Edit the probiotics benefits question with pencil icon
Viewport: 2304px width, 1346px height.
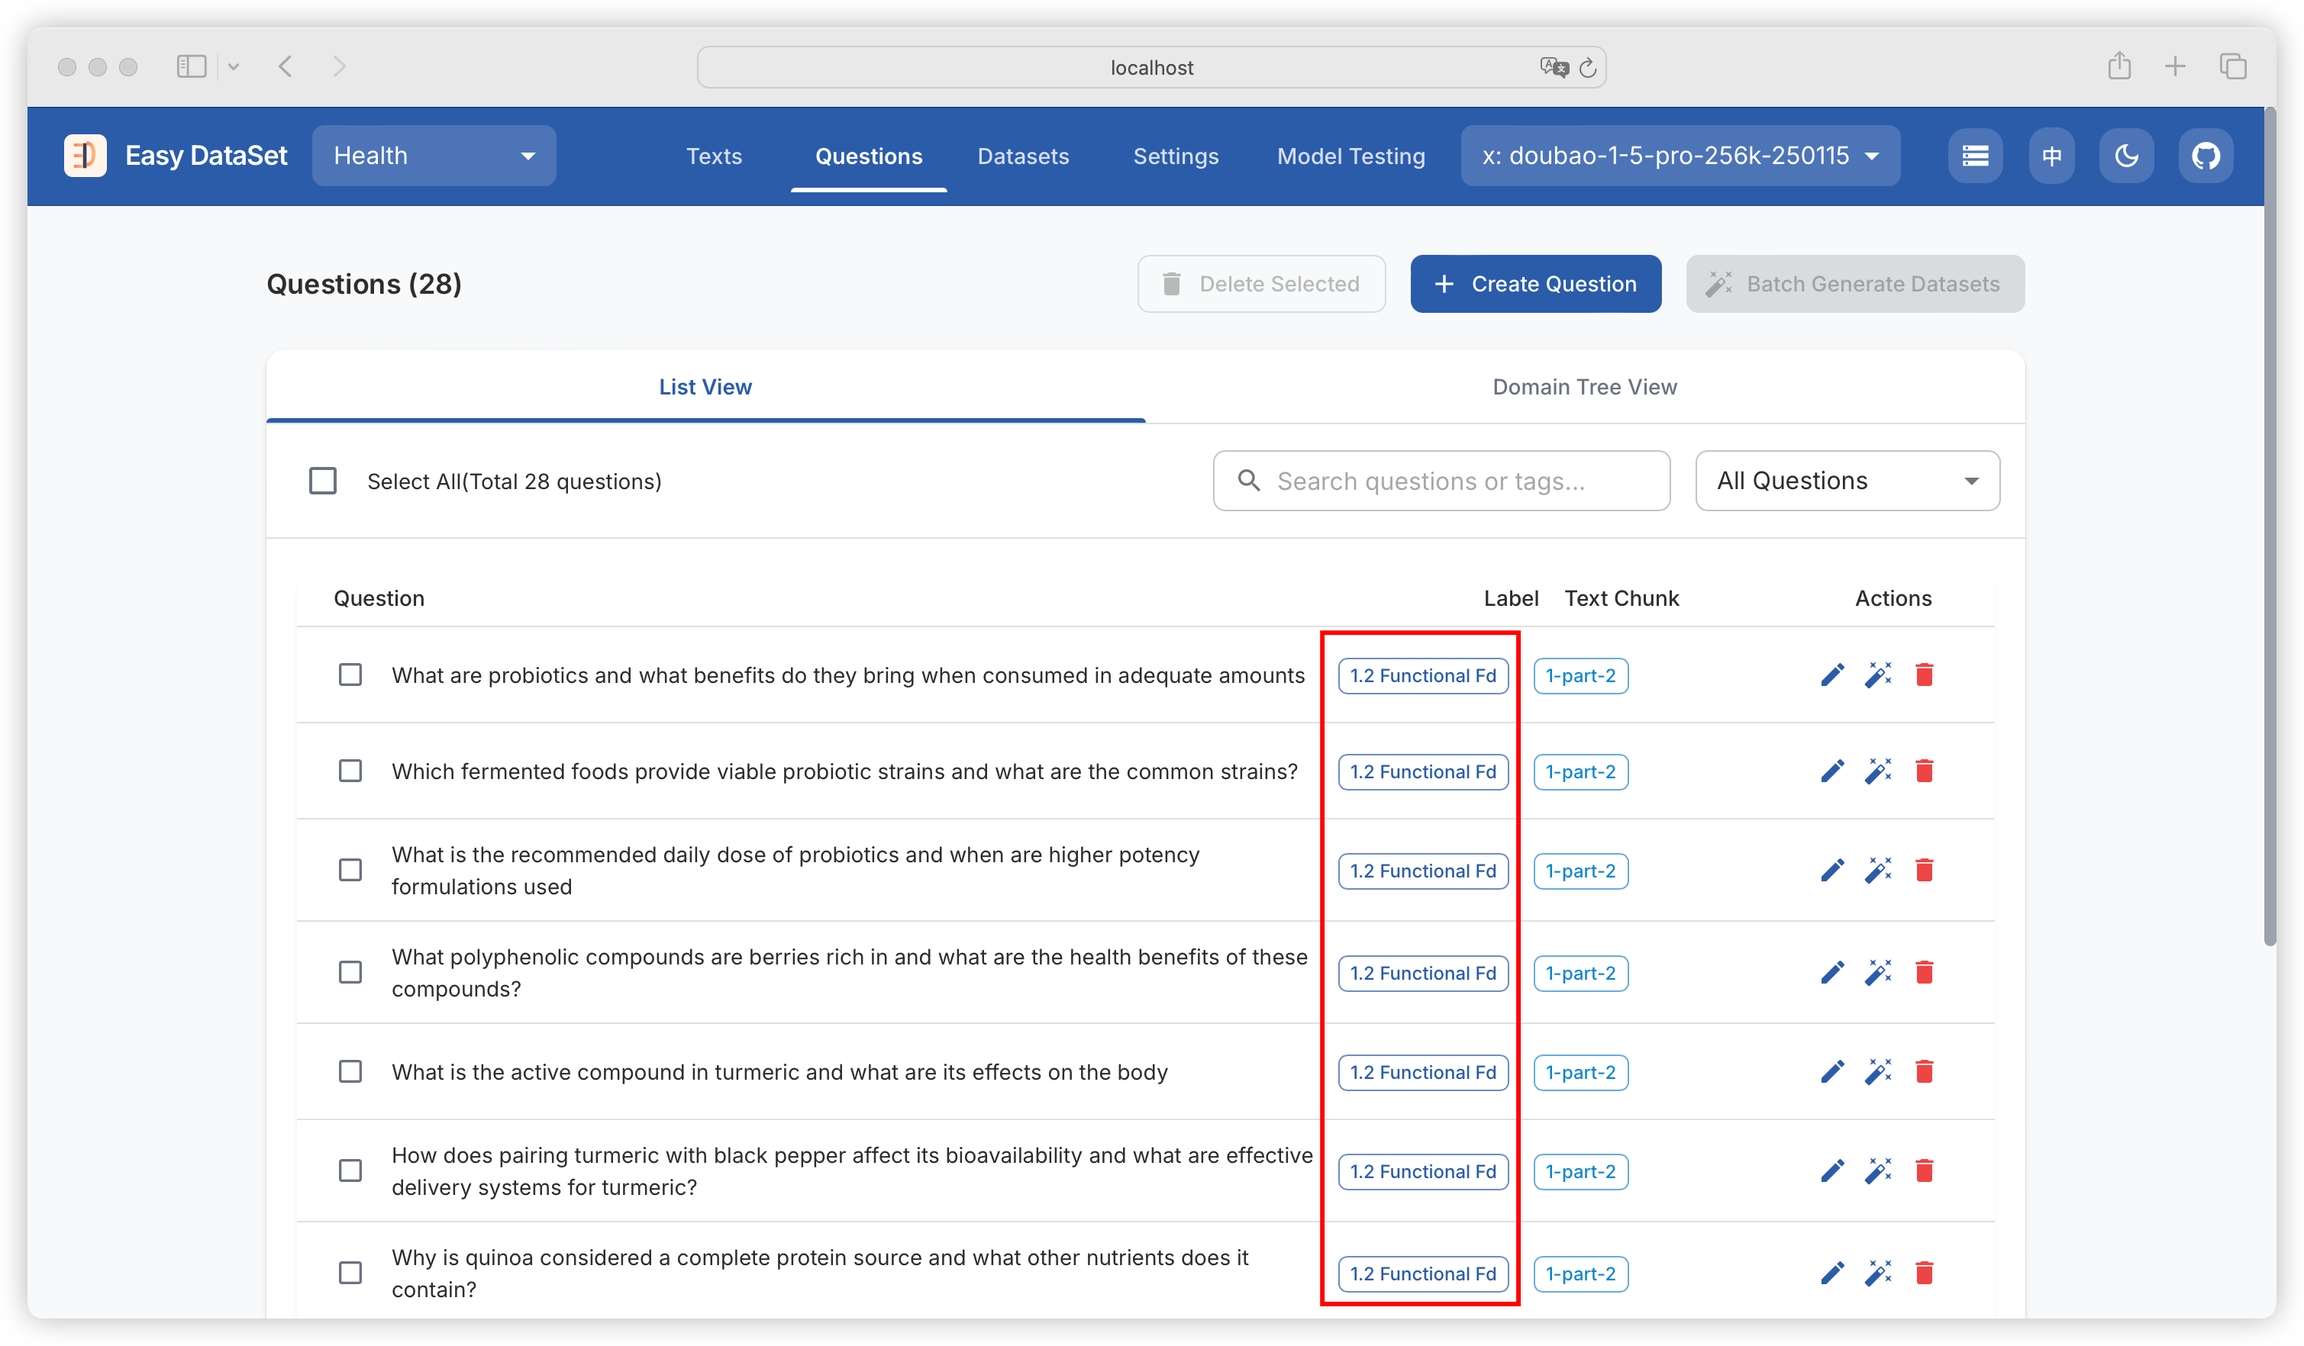[1832, 675]
